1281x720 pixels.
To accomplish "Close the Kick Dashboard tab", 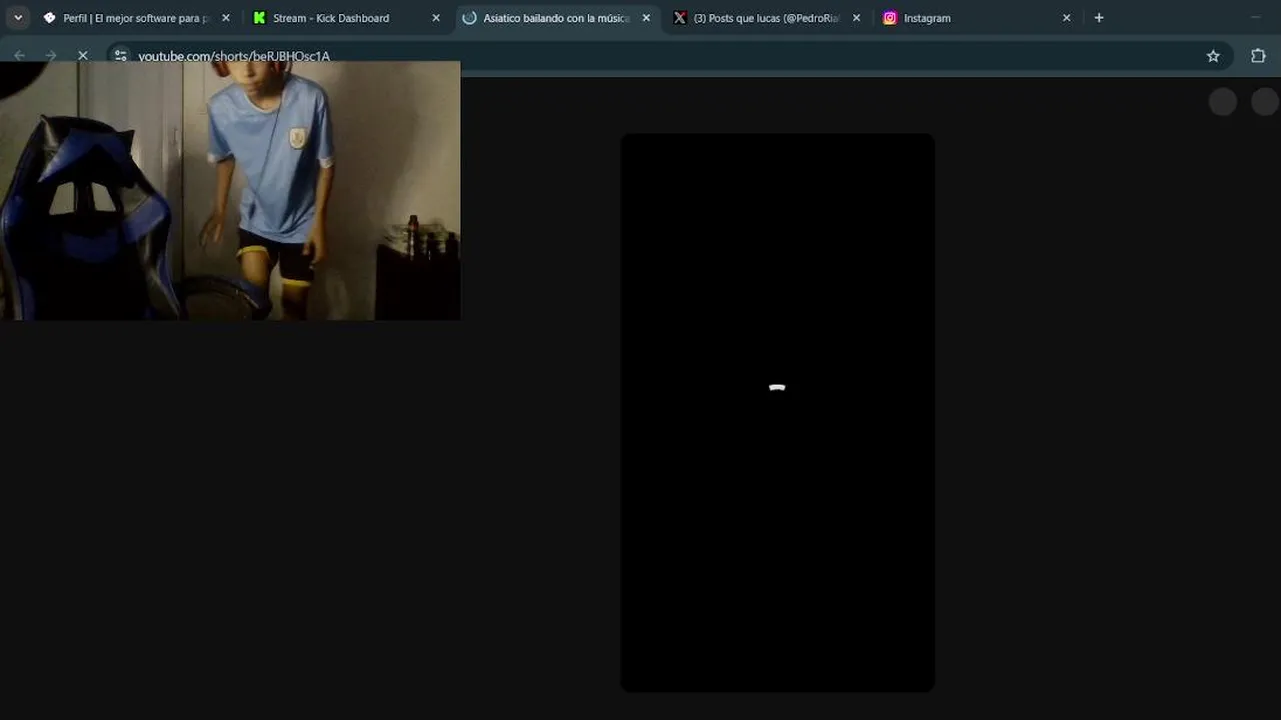I will point(436,18).
